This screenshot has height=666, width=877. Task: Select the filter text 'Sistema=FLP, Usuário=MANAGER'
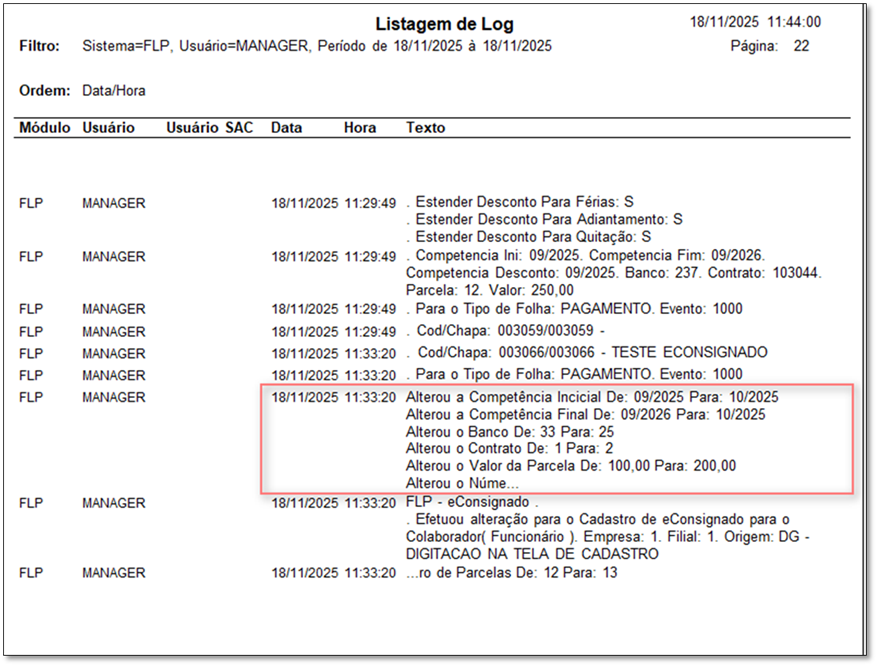coord(195,46)
